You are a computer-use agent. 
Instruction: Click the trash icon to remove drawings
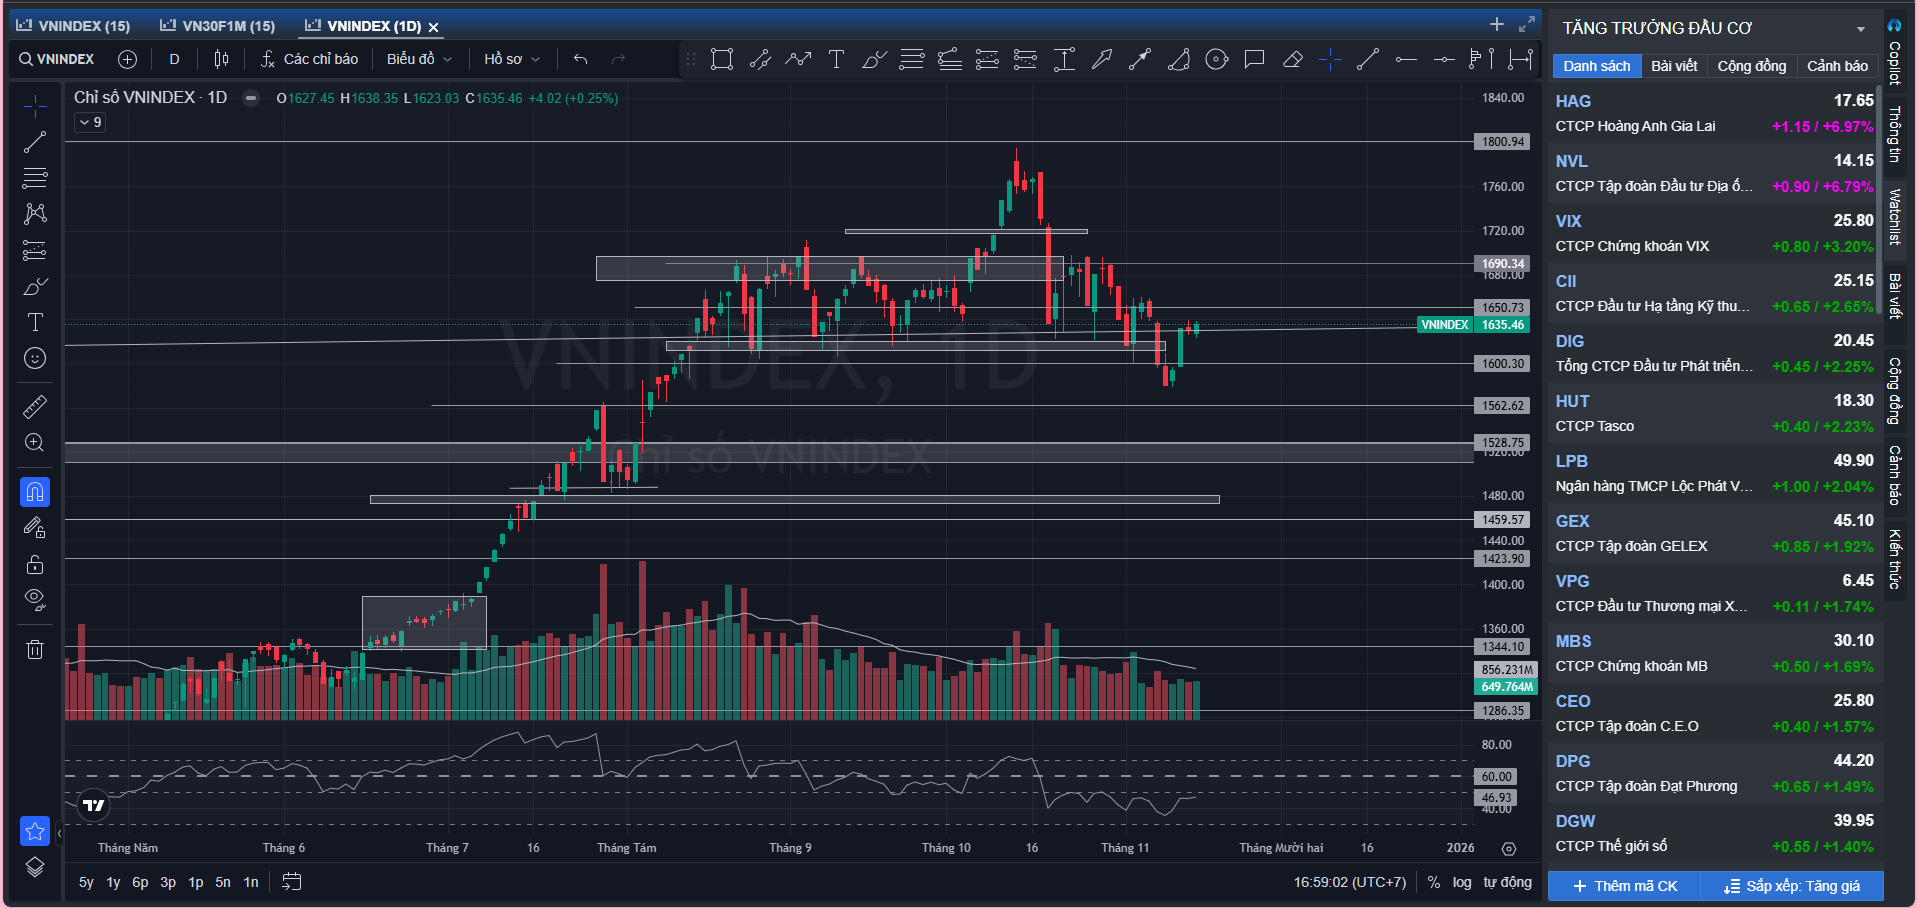(x=35, y=649)
